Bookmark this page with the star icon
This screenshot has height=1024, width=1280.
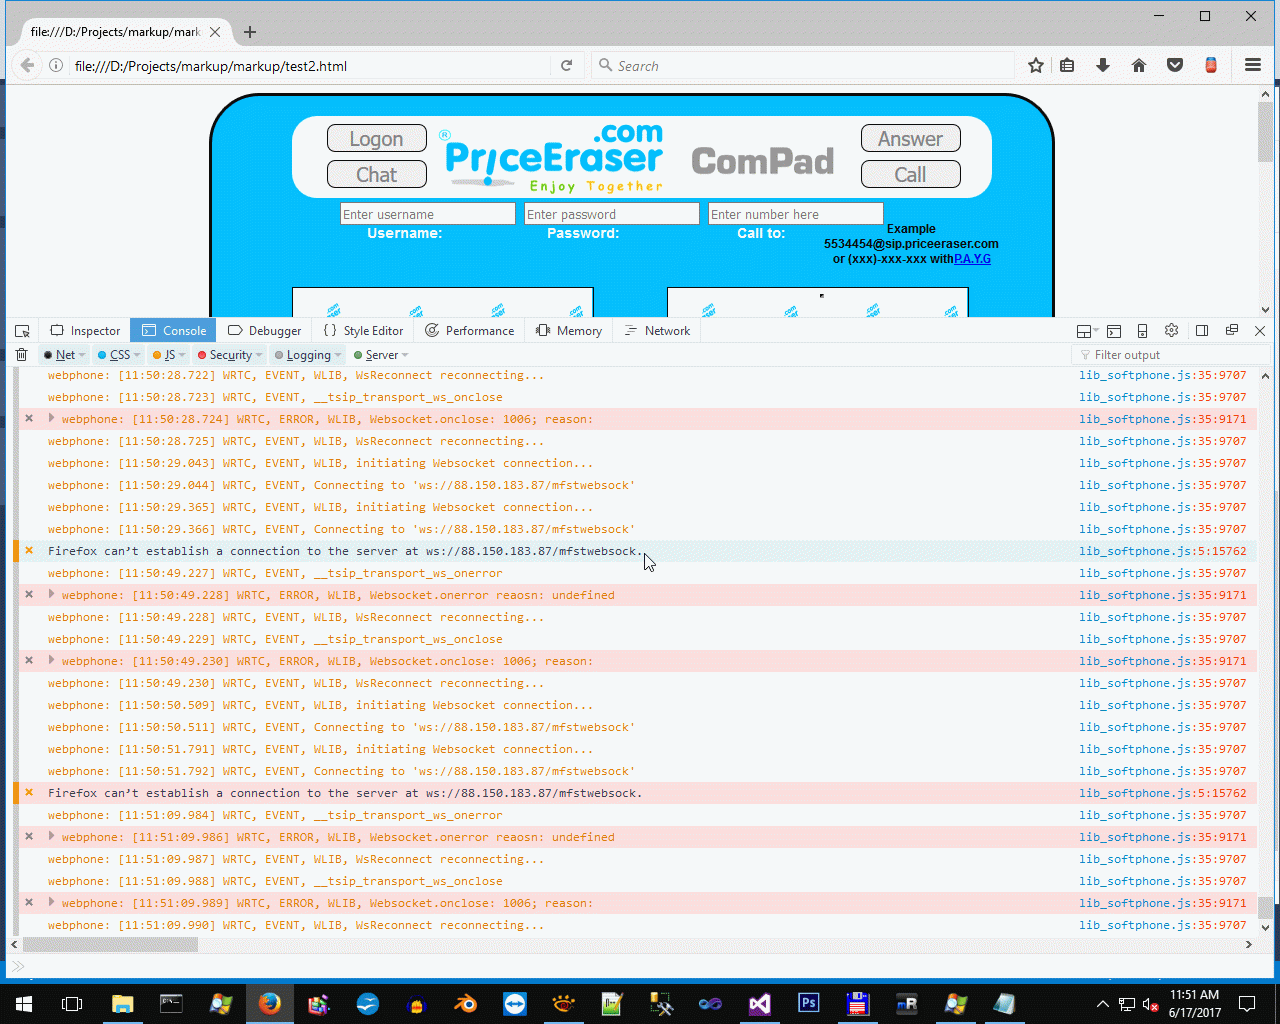tap(1036, 66)
